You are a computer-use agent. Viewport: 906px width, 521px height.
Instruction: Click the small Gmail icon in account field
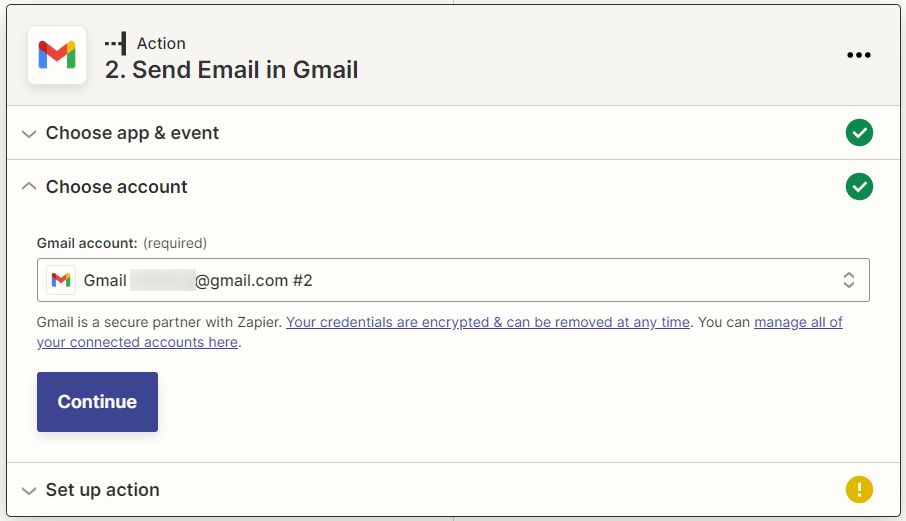click(x=61, y=281)
